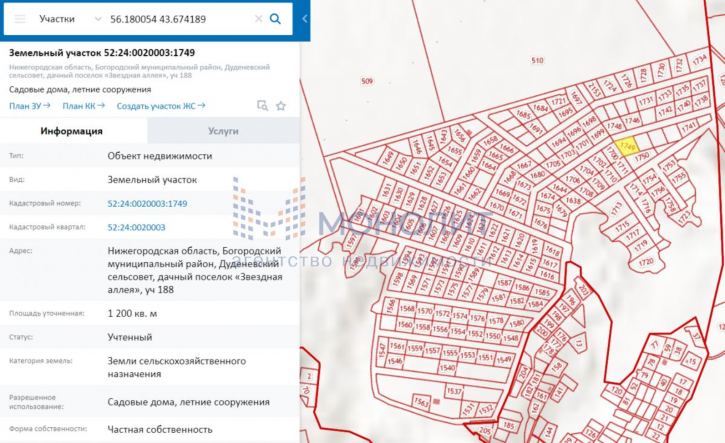Click parcel 1715 on the map
725x443 pixels.
click(x=622, y=226)
